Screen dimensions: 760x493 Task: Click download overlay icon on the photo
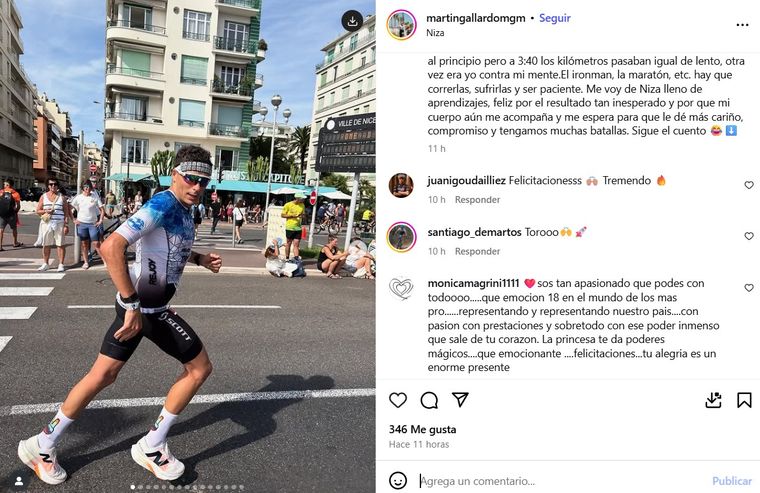pos(352,21)
